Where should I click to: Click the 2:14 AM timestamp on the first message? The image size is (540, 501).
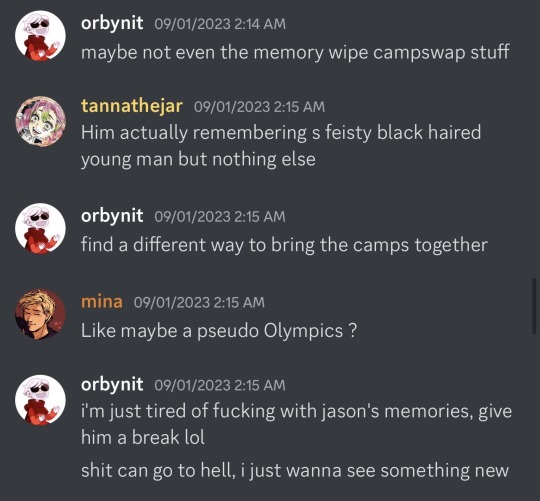click(x=220, y=24)
